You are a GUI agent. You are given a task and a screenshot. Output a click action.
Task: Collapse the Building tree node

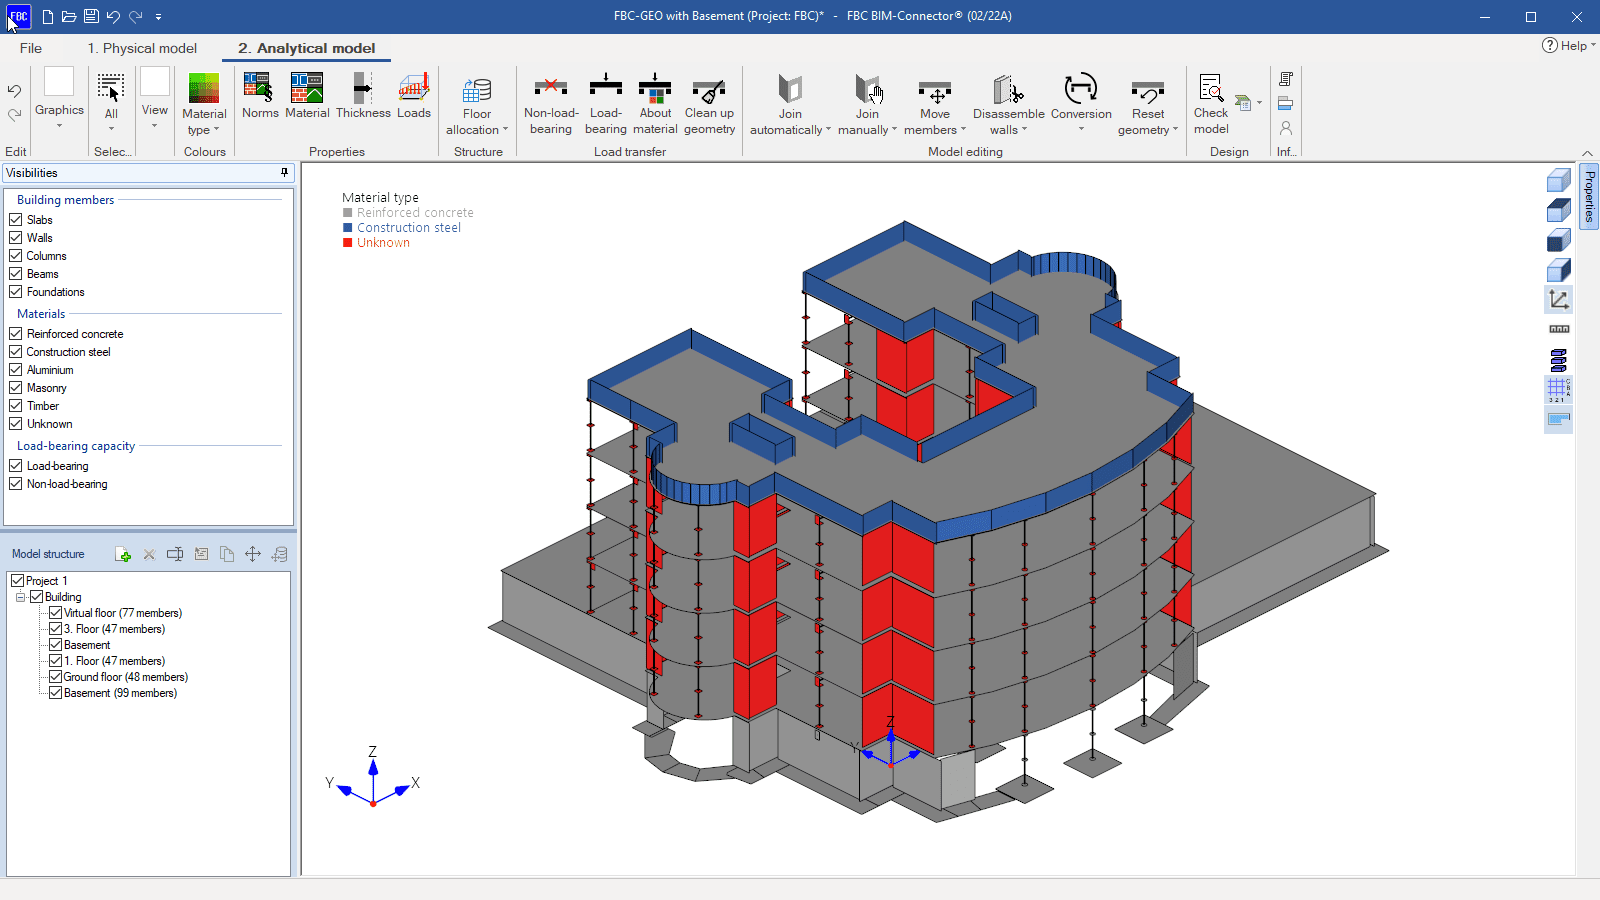20,597
